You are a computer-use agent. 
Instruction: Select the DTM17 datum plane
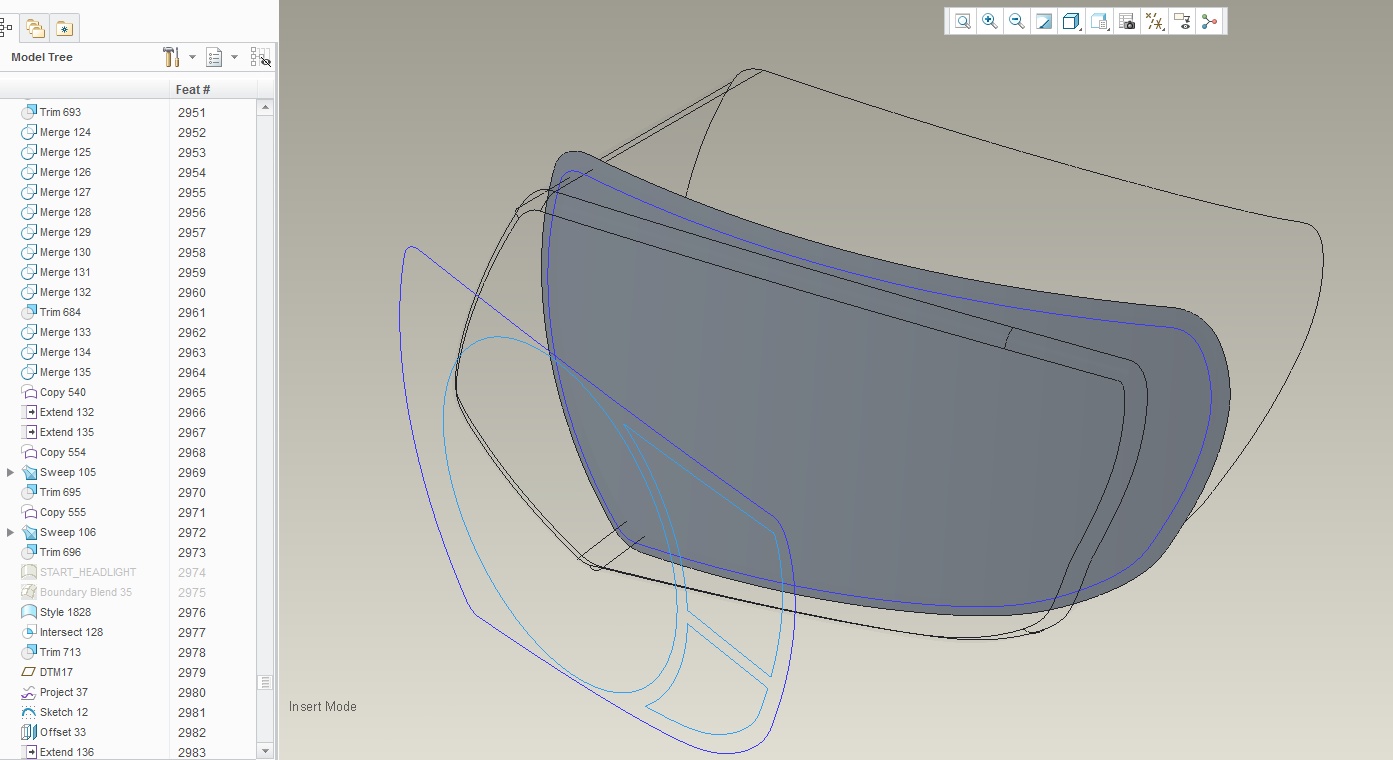(47, 672)
